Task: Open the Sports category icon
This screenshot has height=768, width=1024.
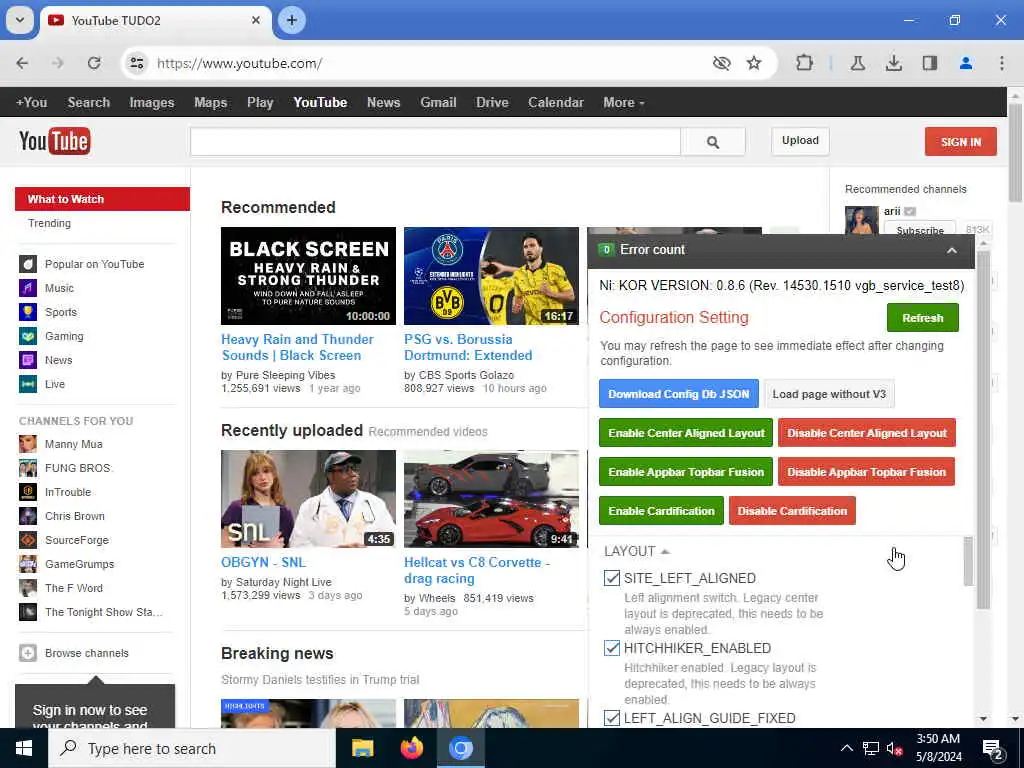Action: point(27,312)
